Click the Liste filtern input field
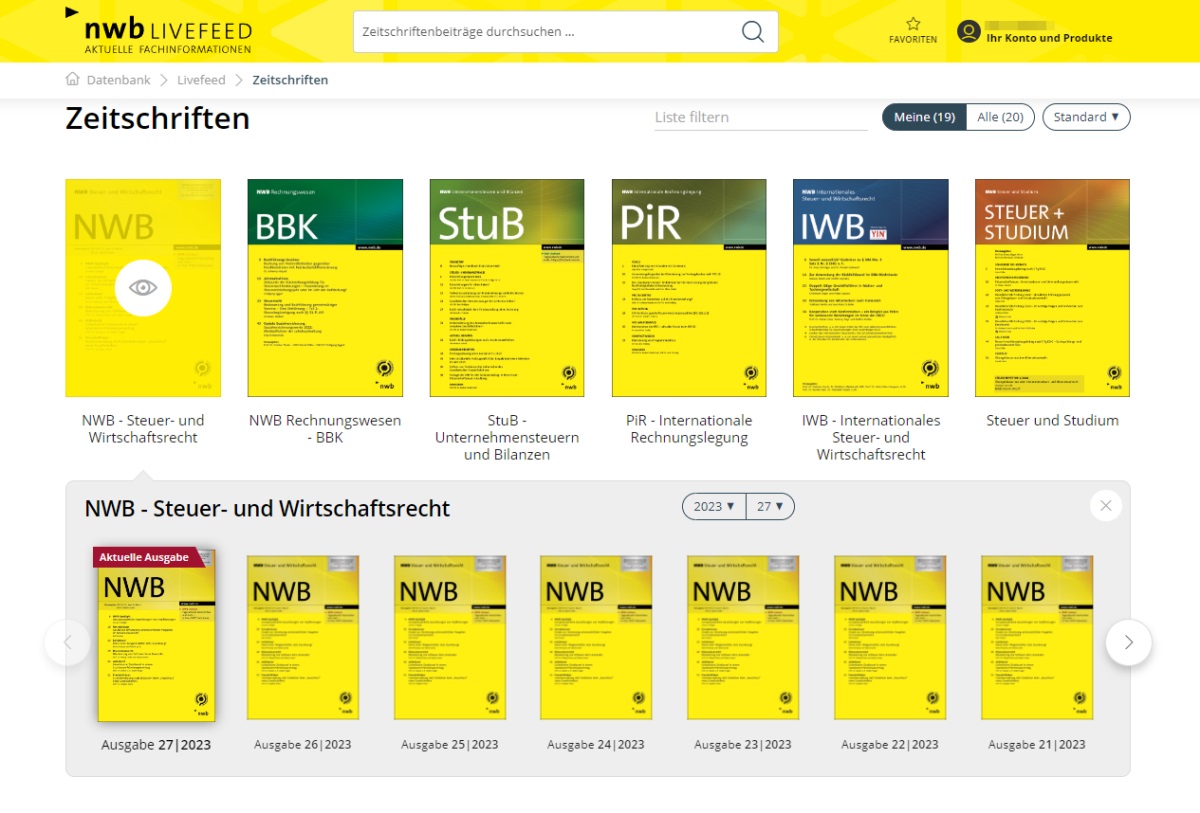 [x=760, y=118]
